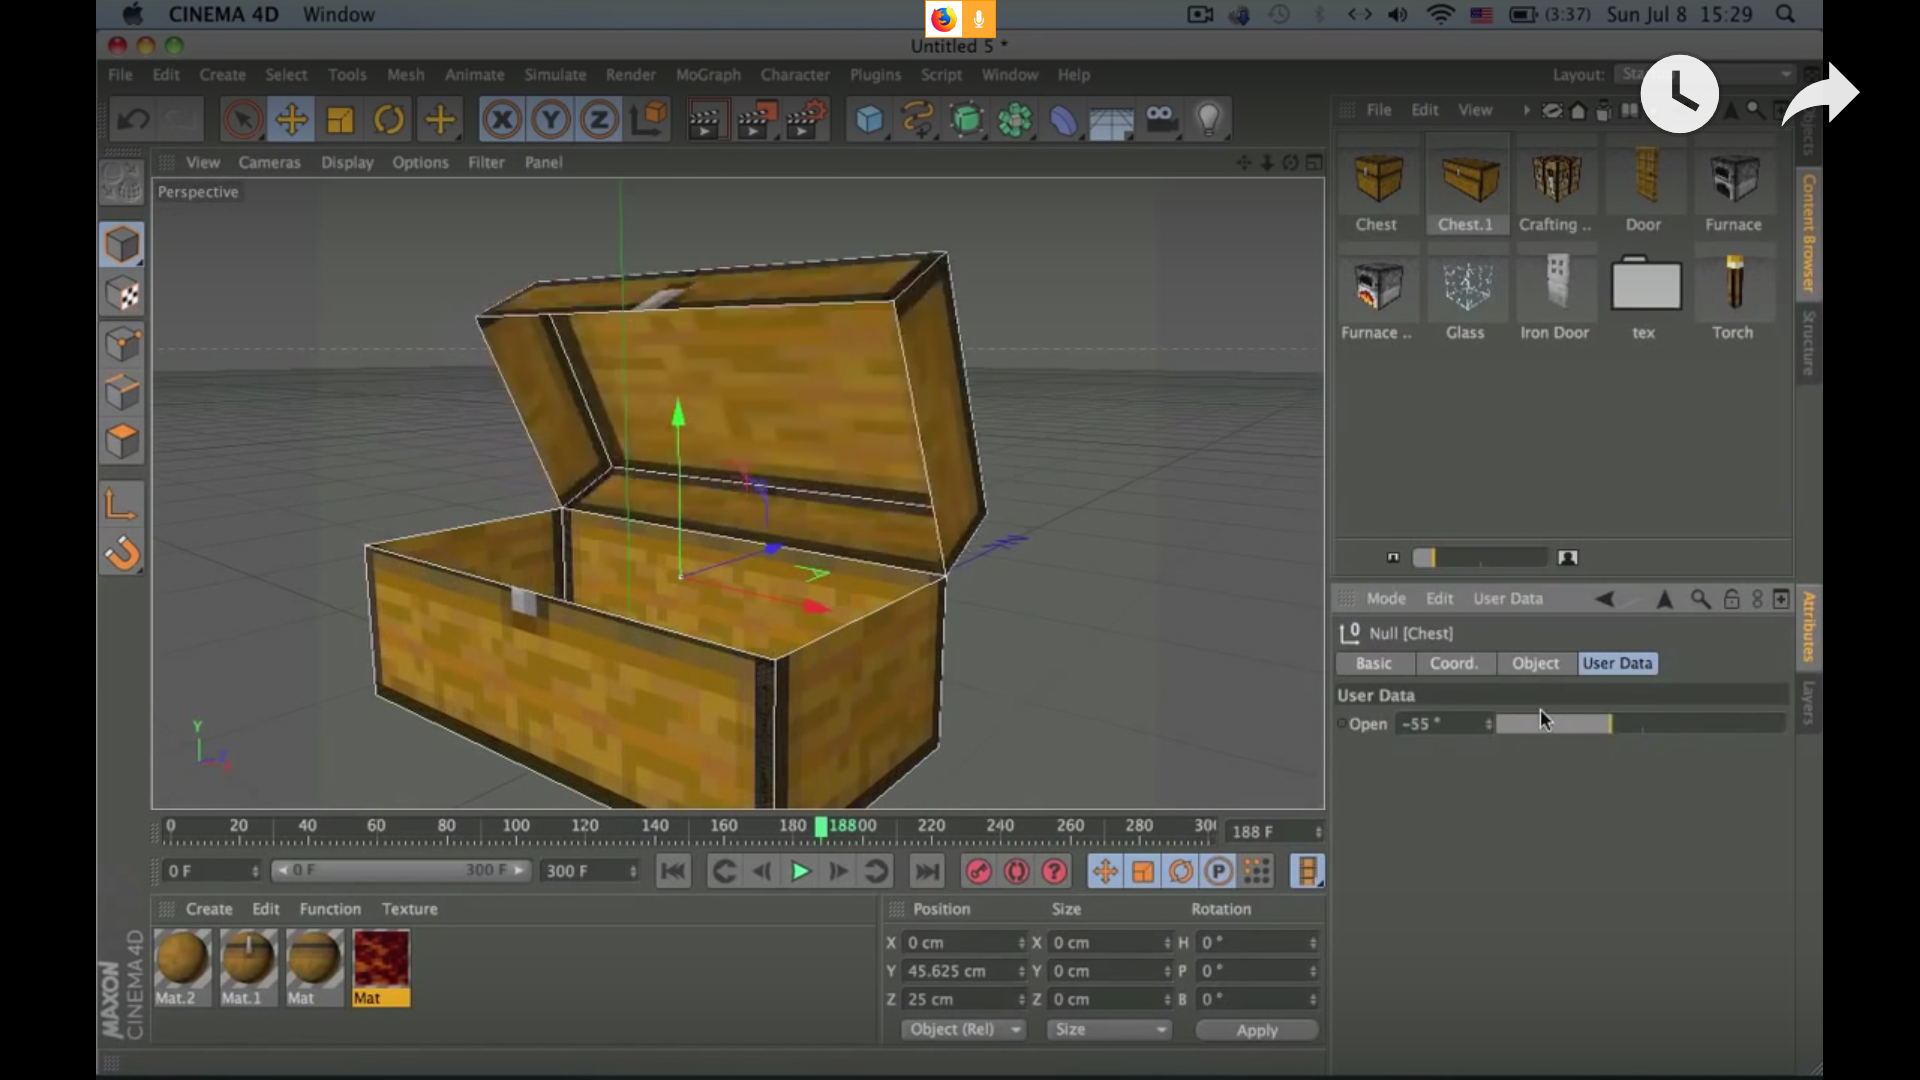Go to end of animation
Image resolution: width=1920 pixels, height=1080 pixels.
tap(927, 872)
